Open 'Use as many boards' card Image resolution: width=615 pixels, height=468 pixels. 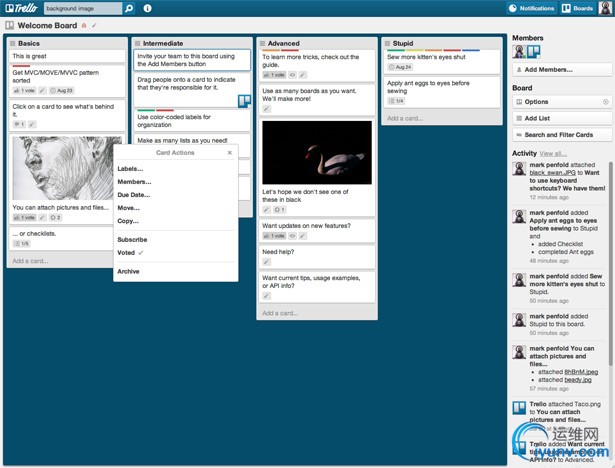(317, 100)
